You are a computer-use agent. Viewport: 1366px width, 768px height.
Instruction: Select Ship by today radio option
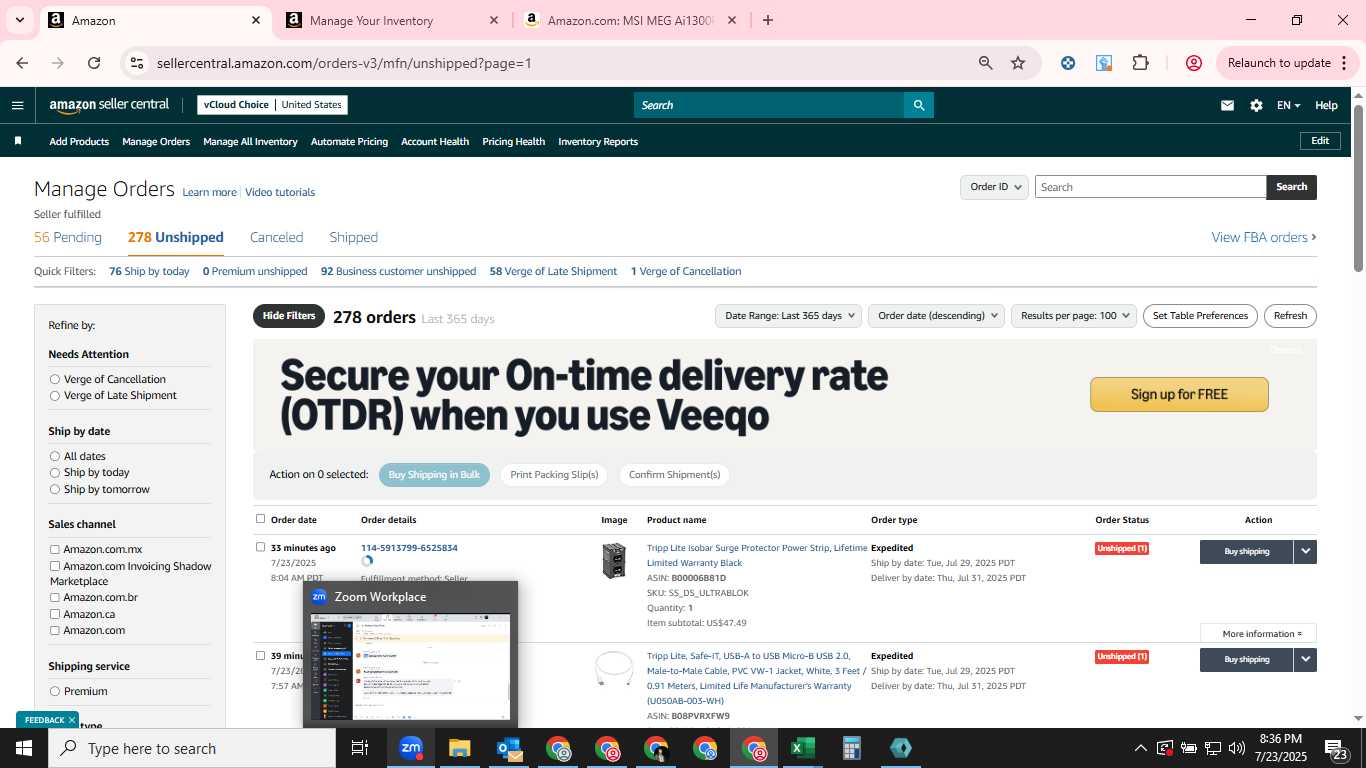coord(55,472)
